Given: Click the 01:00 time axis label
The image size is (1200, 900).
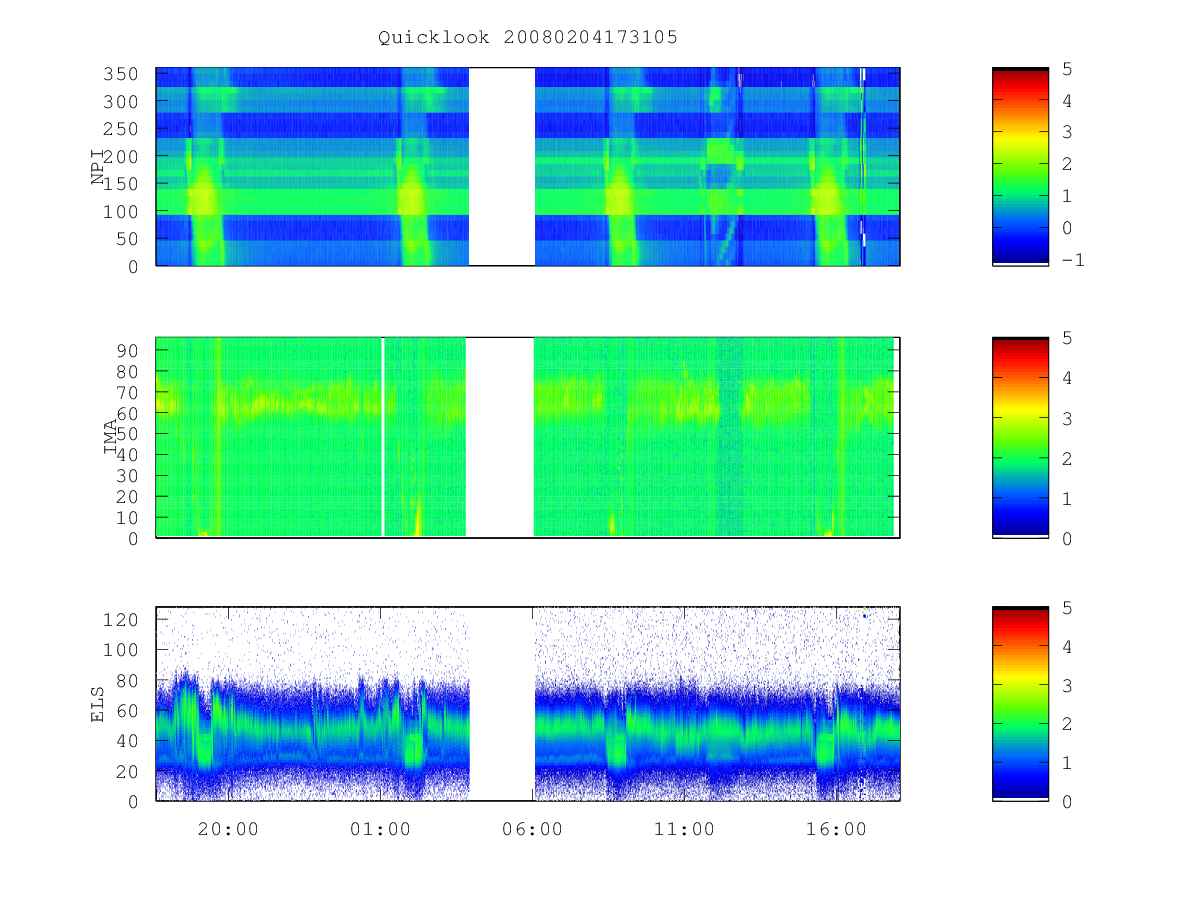Looking at the screenshot, I should (381, 829).
